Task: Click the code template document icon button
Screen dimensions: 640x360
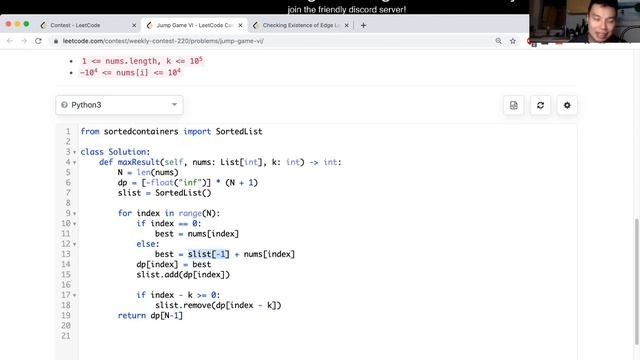Action: point(513,105)
